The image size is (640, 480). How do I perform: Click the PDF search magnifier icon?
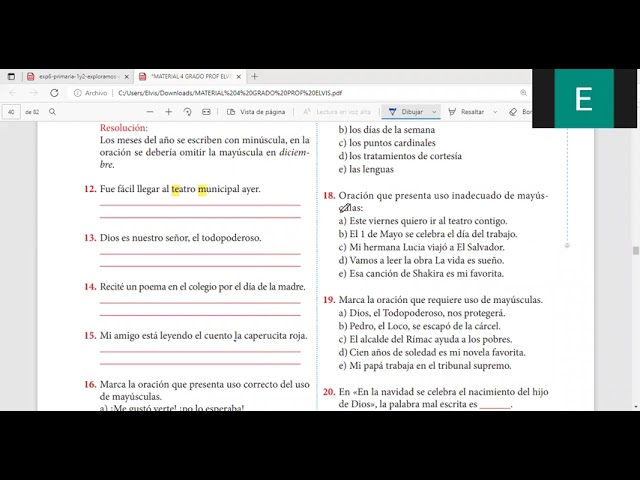[x=52, y=112]
